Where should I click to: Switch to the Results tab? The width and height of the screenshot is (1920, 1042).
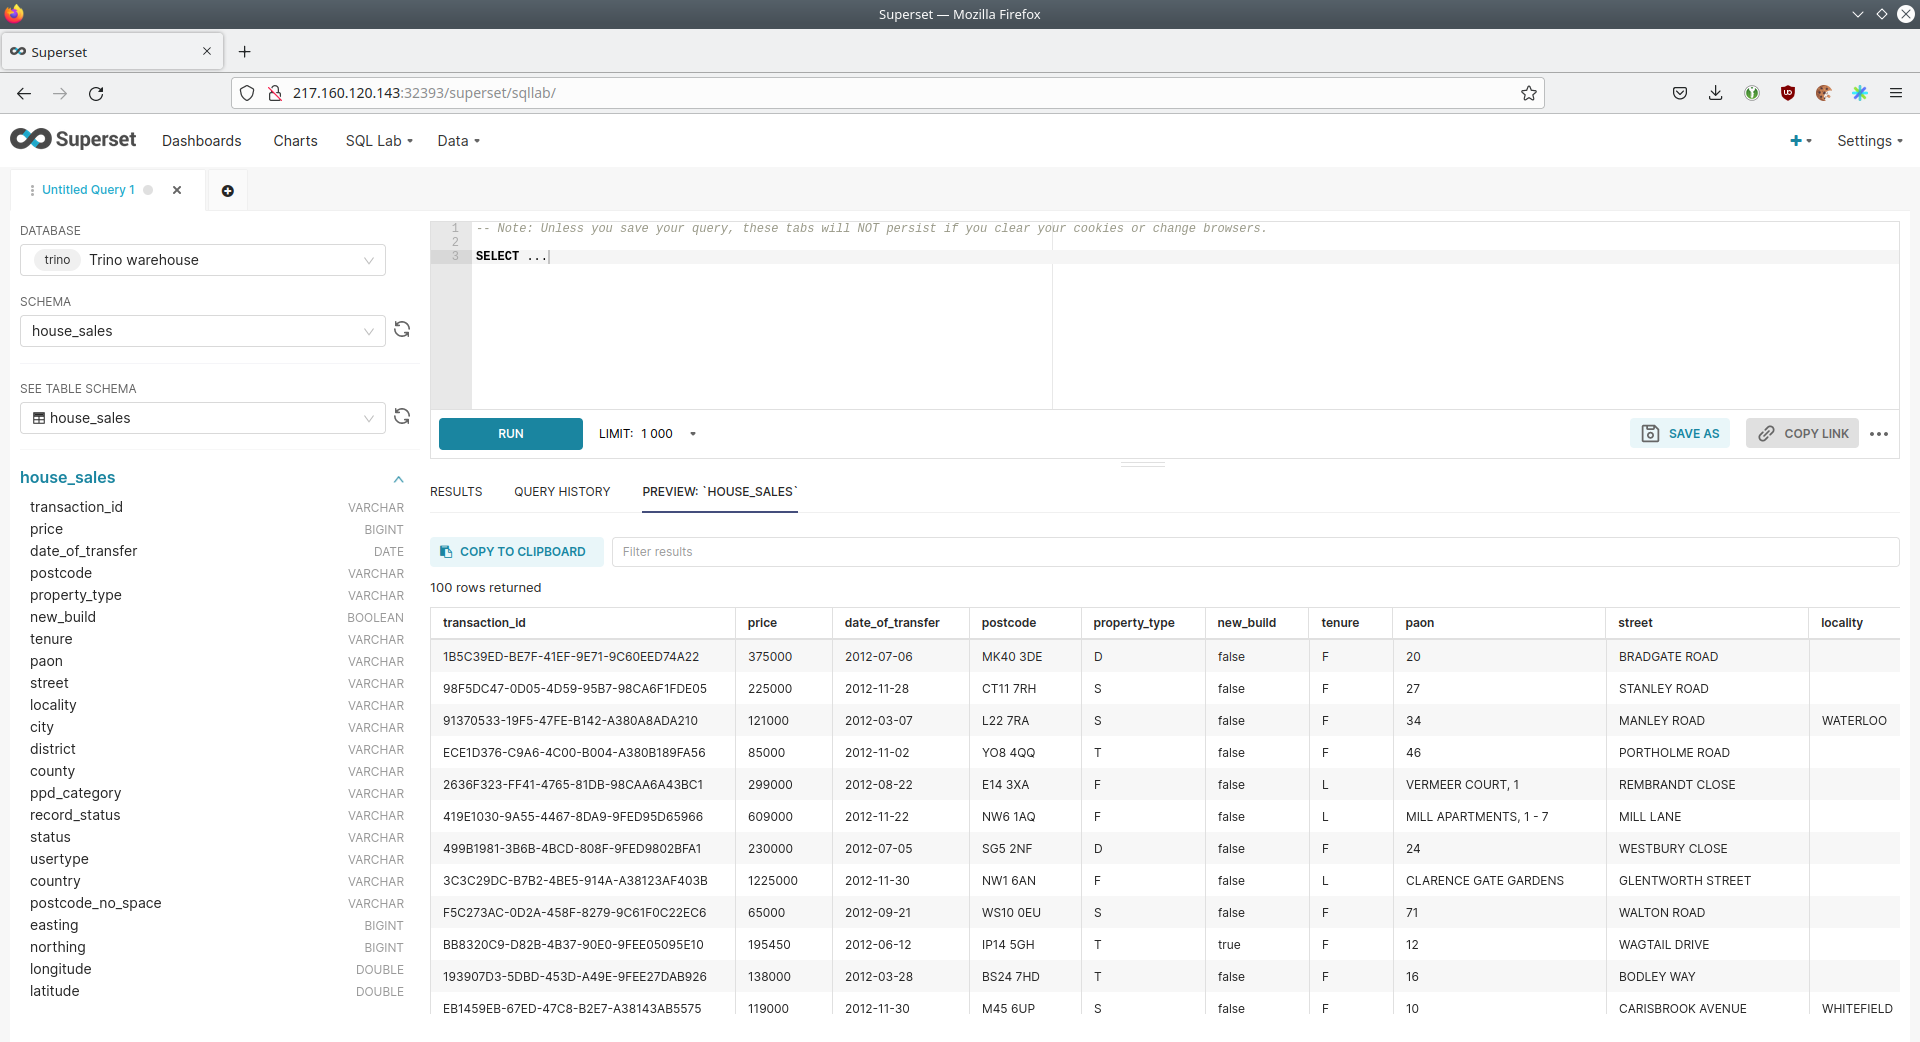tap(456, 492)
